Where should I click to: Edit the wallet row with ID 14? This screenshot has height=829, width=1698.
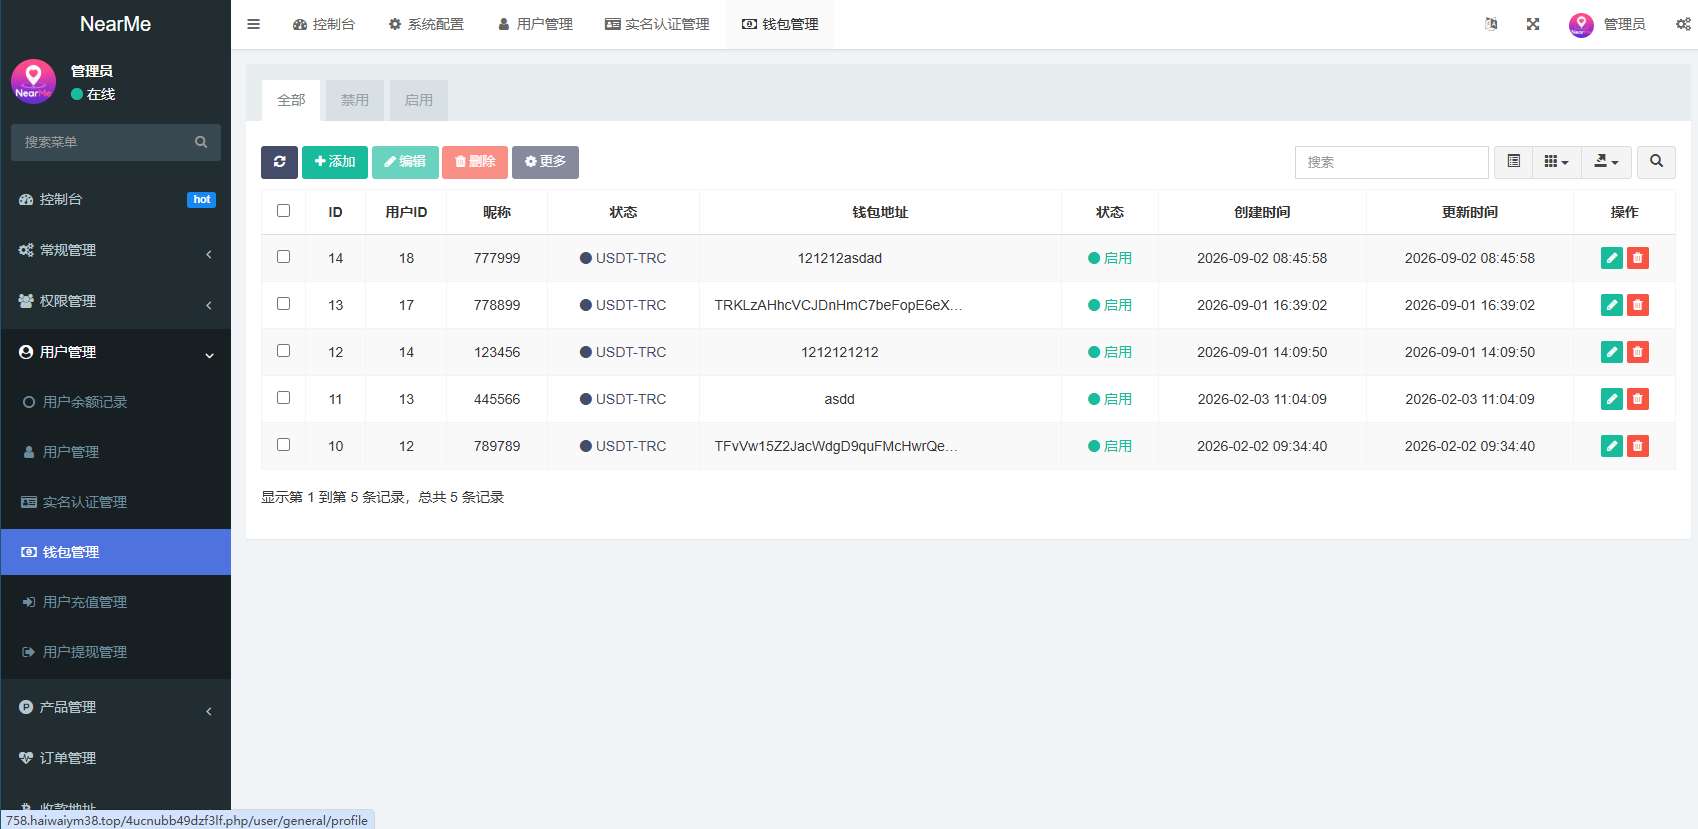click(1612, 258)
